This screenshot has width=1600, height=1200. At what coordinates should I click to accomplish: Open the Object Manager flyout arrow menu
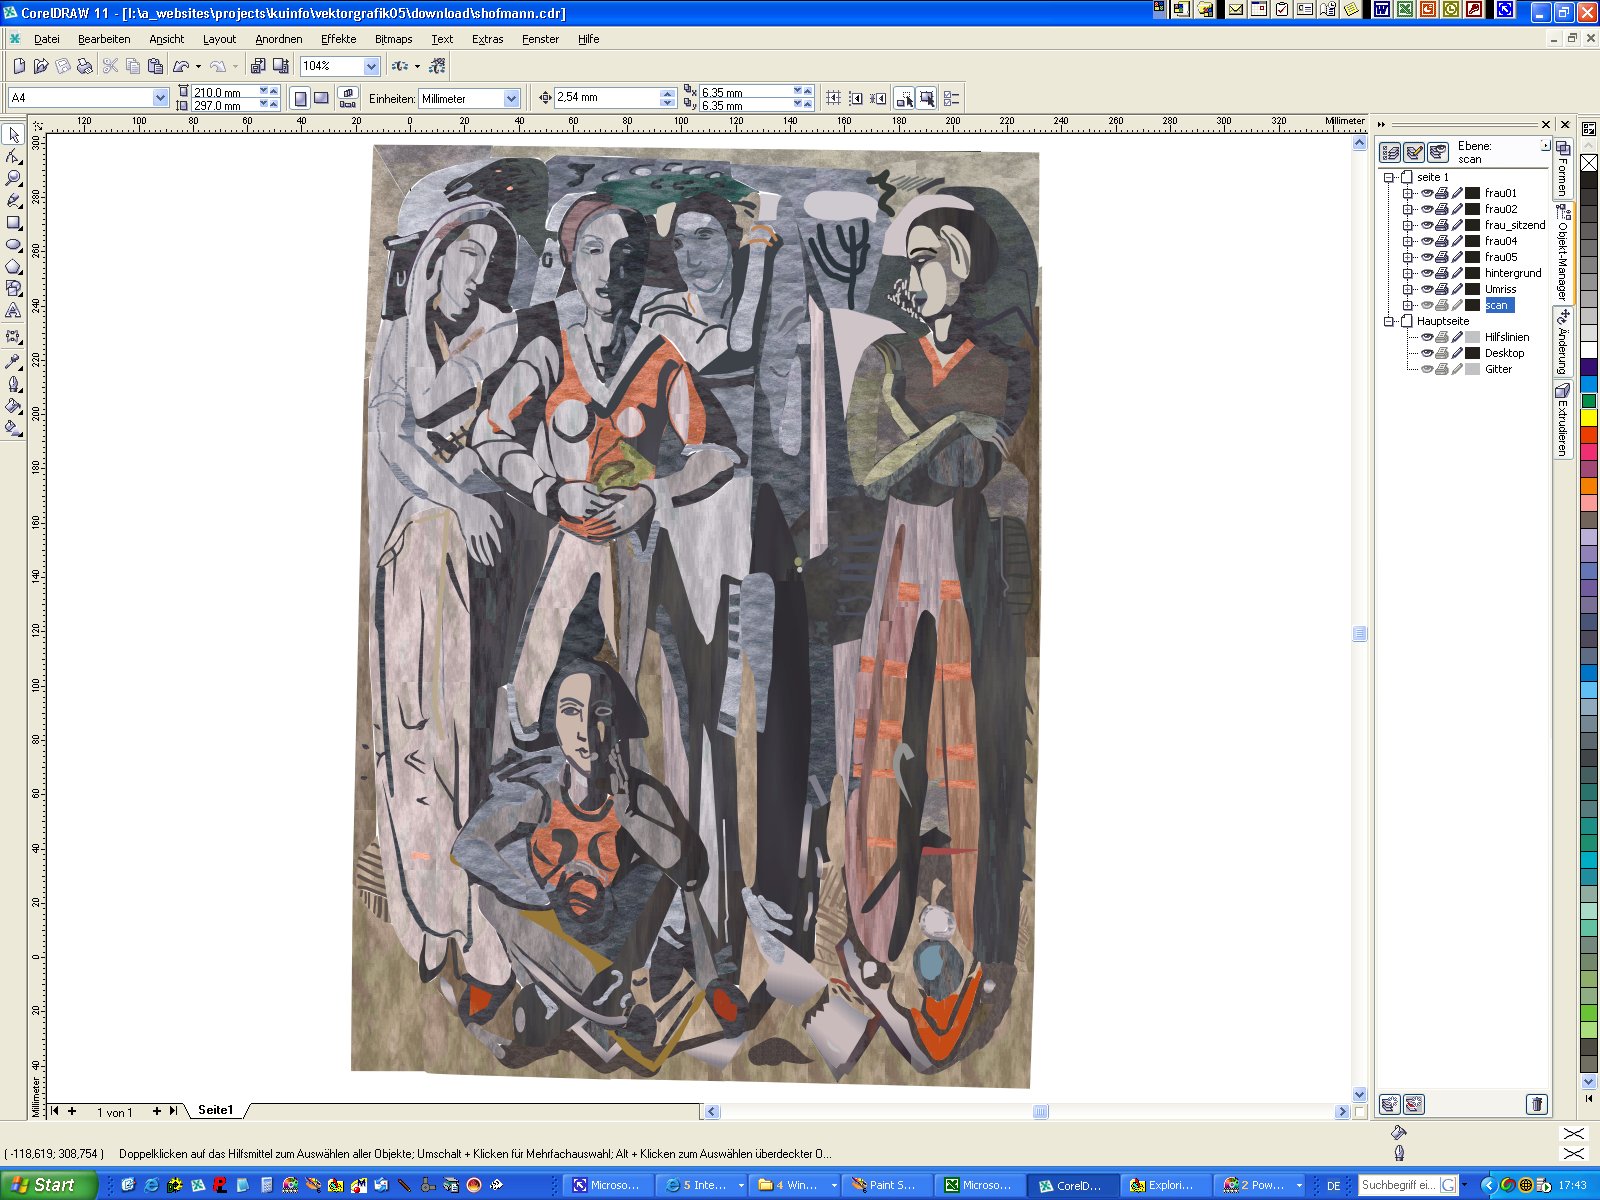coord(1545,145)
